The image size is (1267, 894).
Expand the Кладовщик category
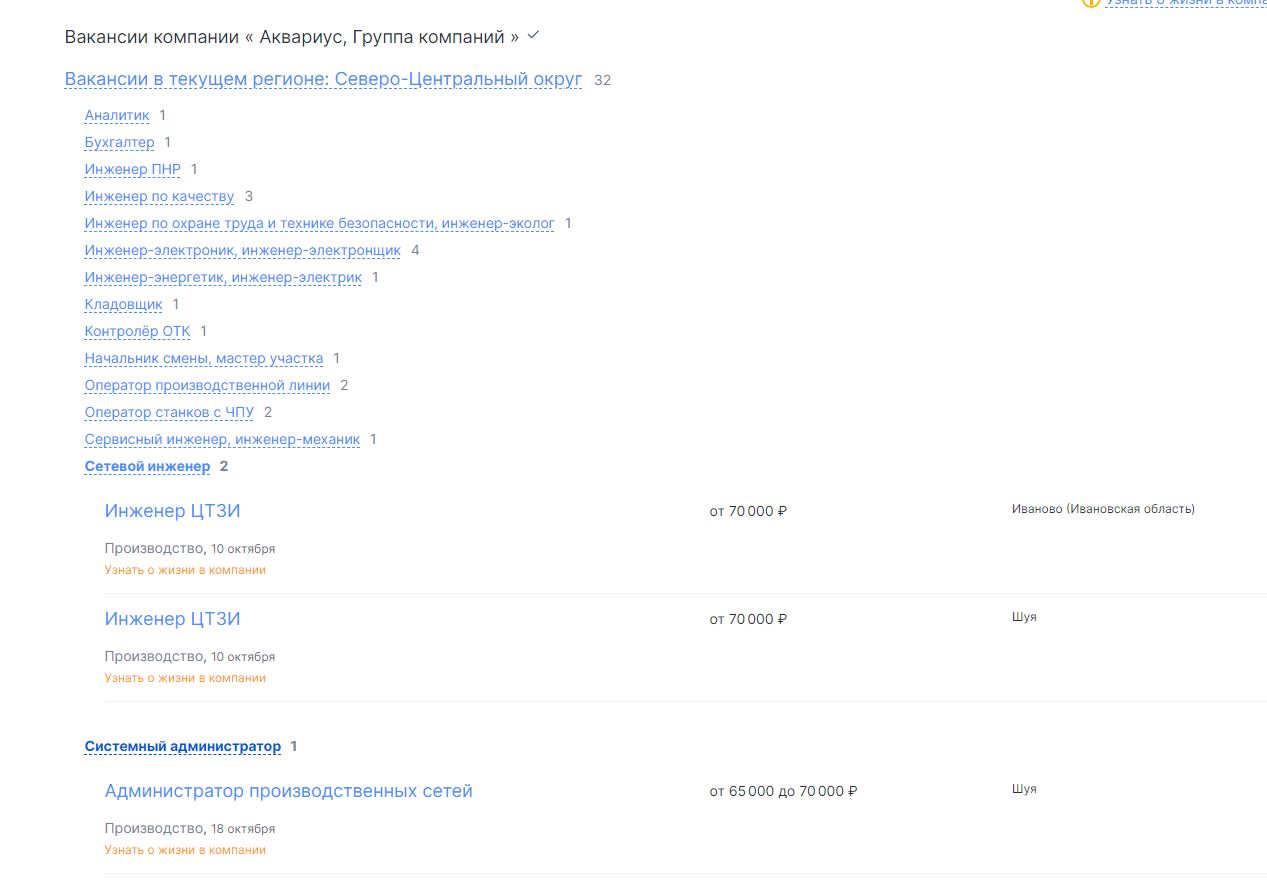click(x=123, y=305)
